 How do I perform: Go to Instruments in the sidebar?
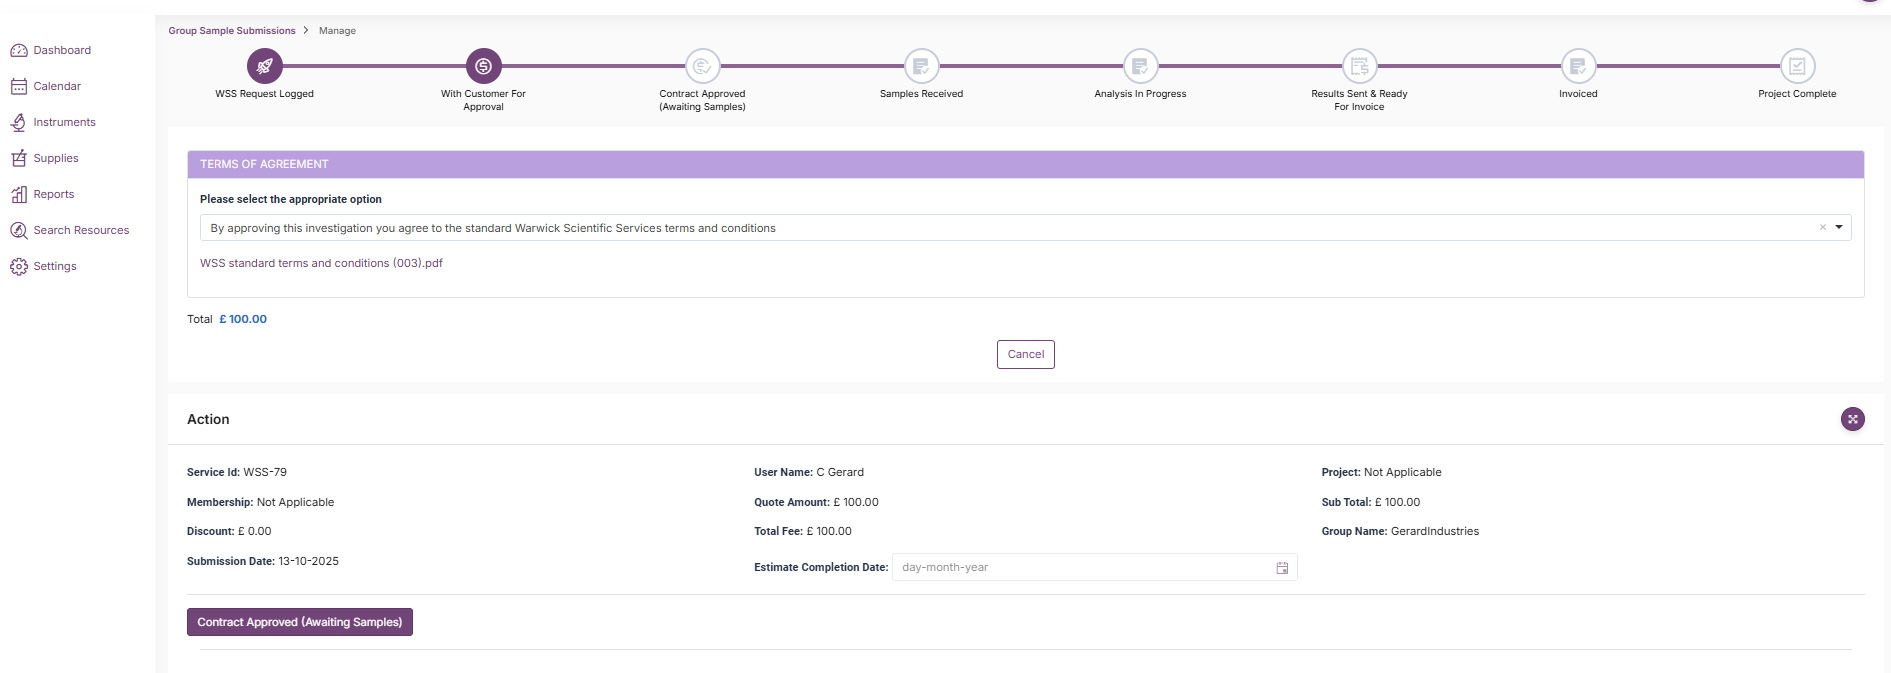tap(64, 122)
